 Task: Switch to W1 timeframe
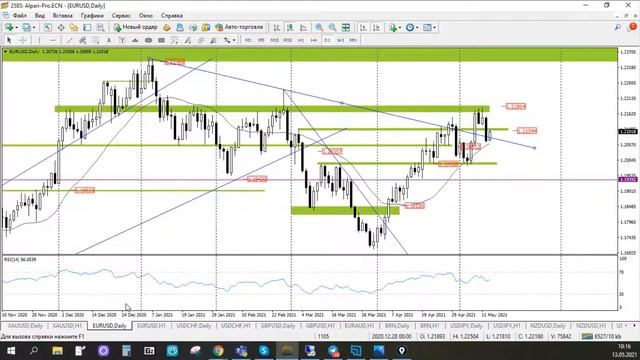click(x=340, y=40)
